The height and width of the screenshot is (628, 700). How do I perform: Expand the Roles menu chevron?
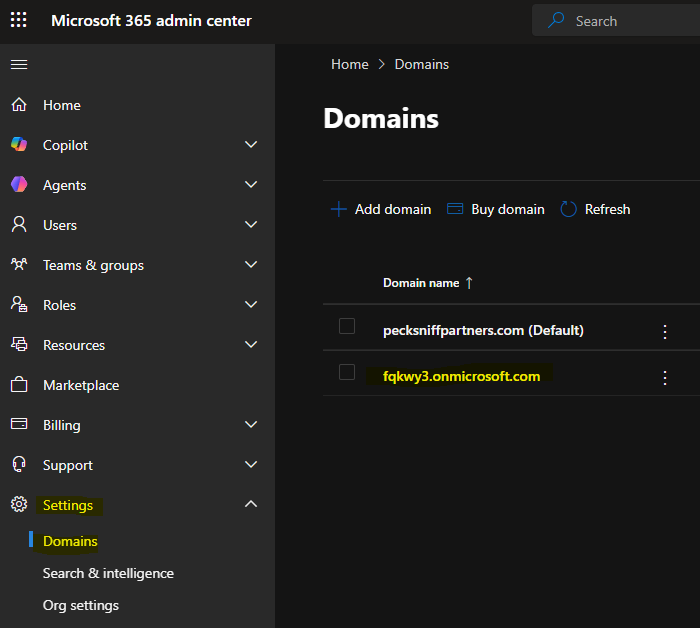[x=251, y=304]
